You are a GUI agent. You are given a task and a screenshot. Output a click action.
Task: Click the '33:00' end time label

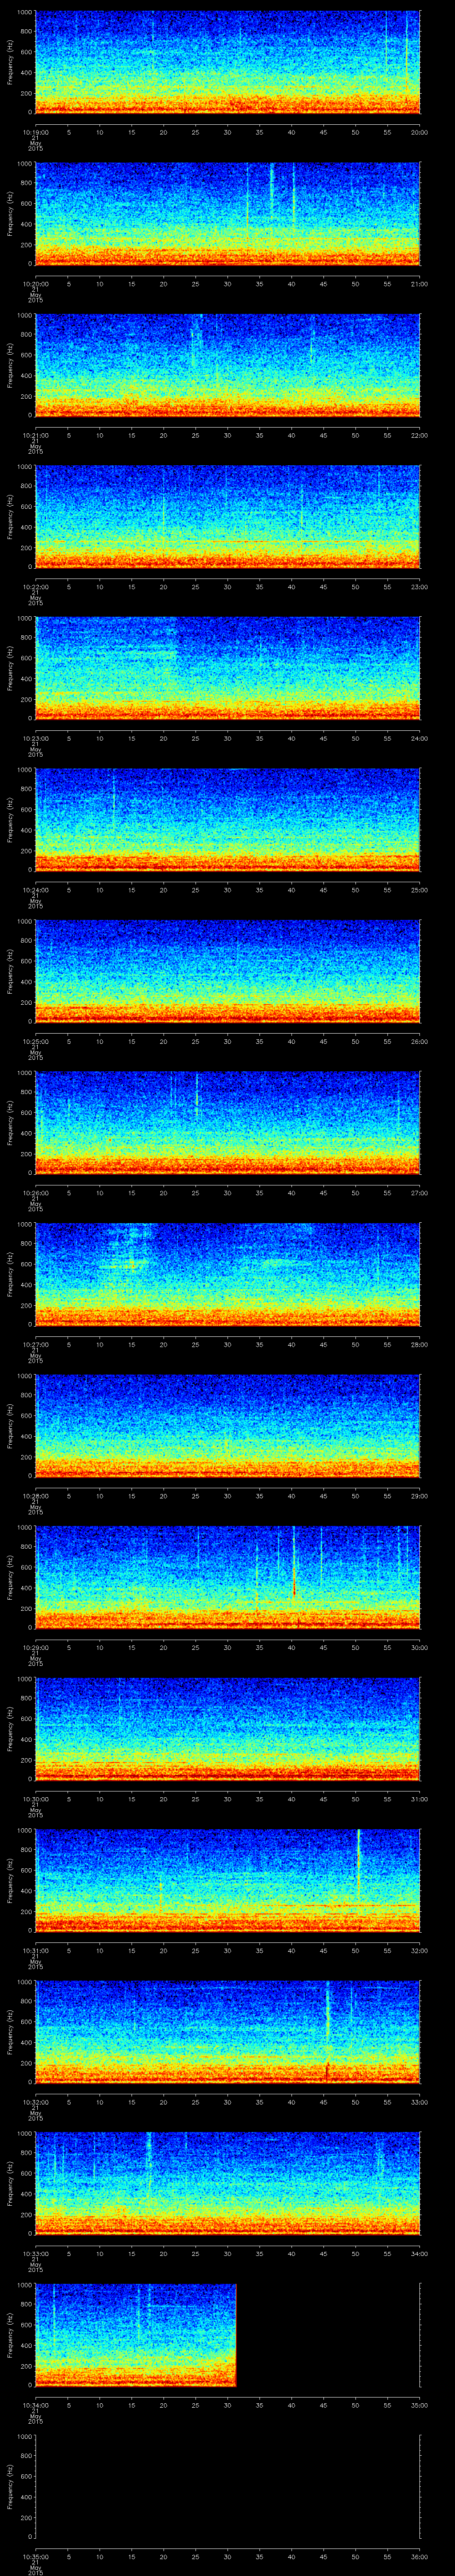[419, 2102]
